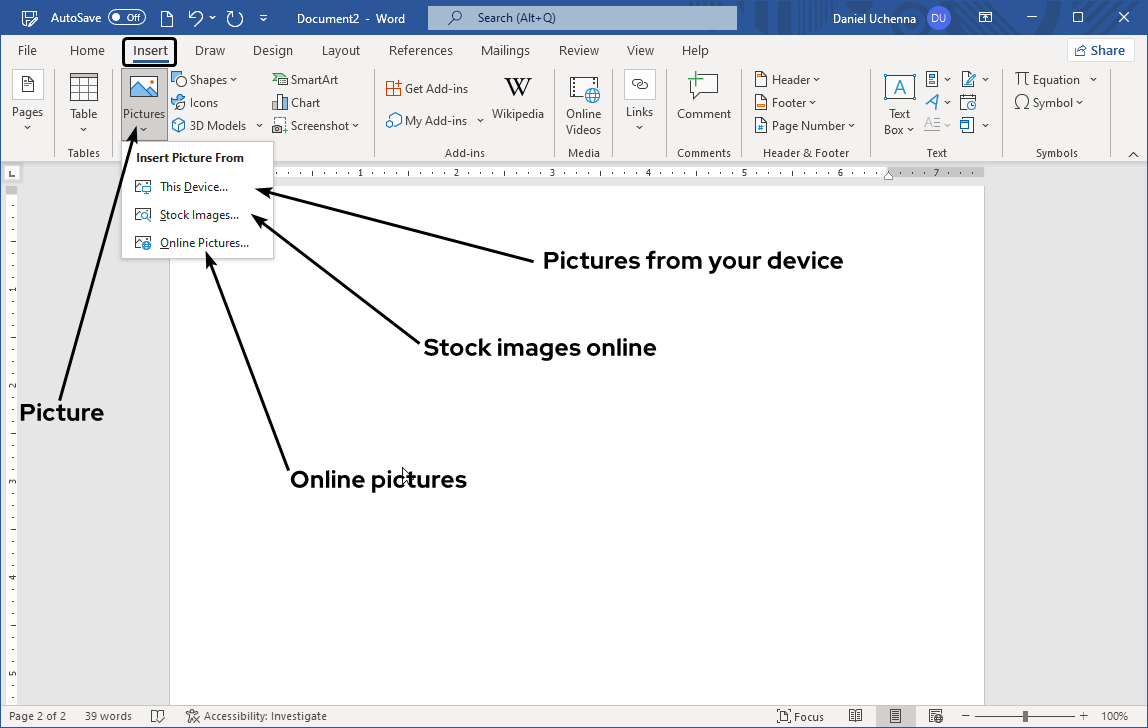The image size is (1148, 728).
Task: Open word count from 39 words status
Action: pyautogui.click(x=108, y=716)
